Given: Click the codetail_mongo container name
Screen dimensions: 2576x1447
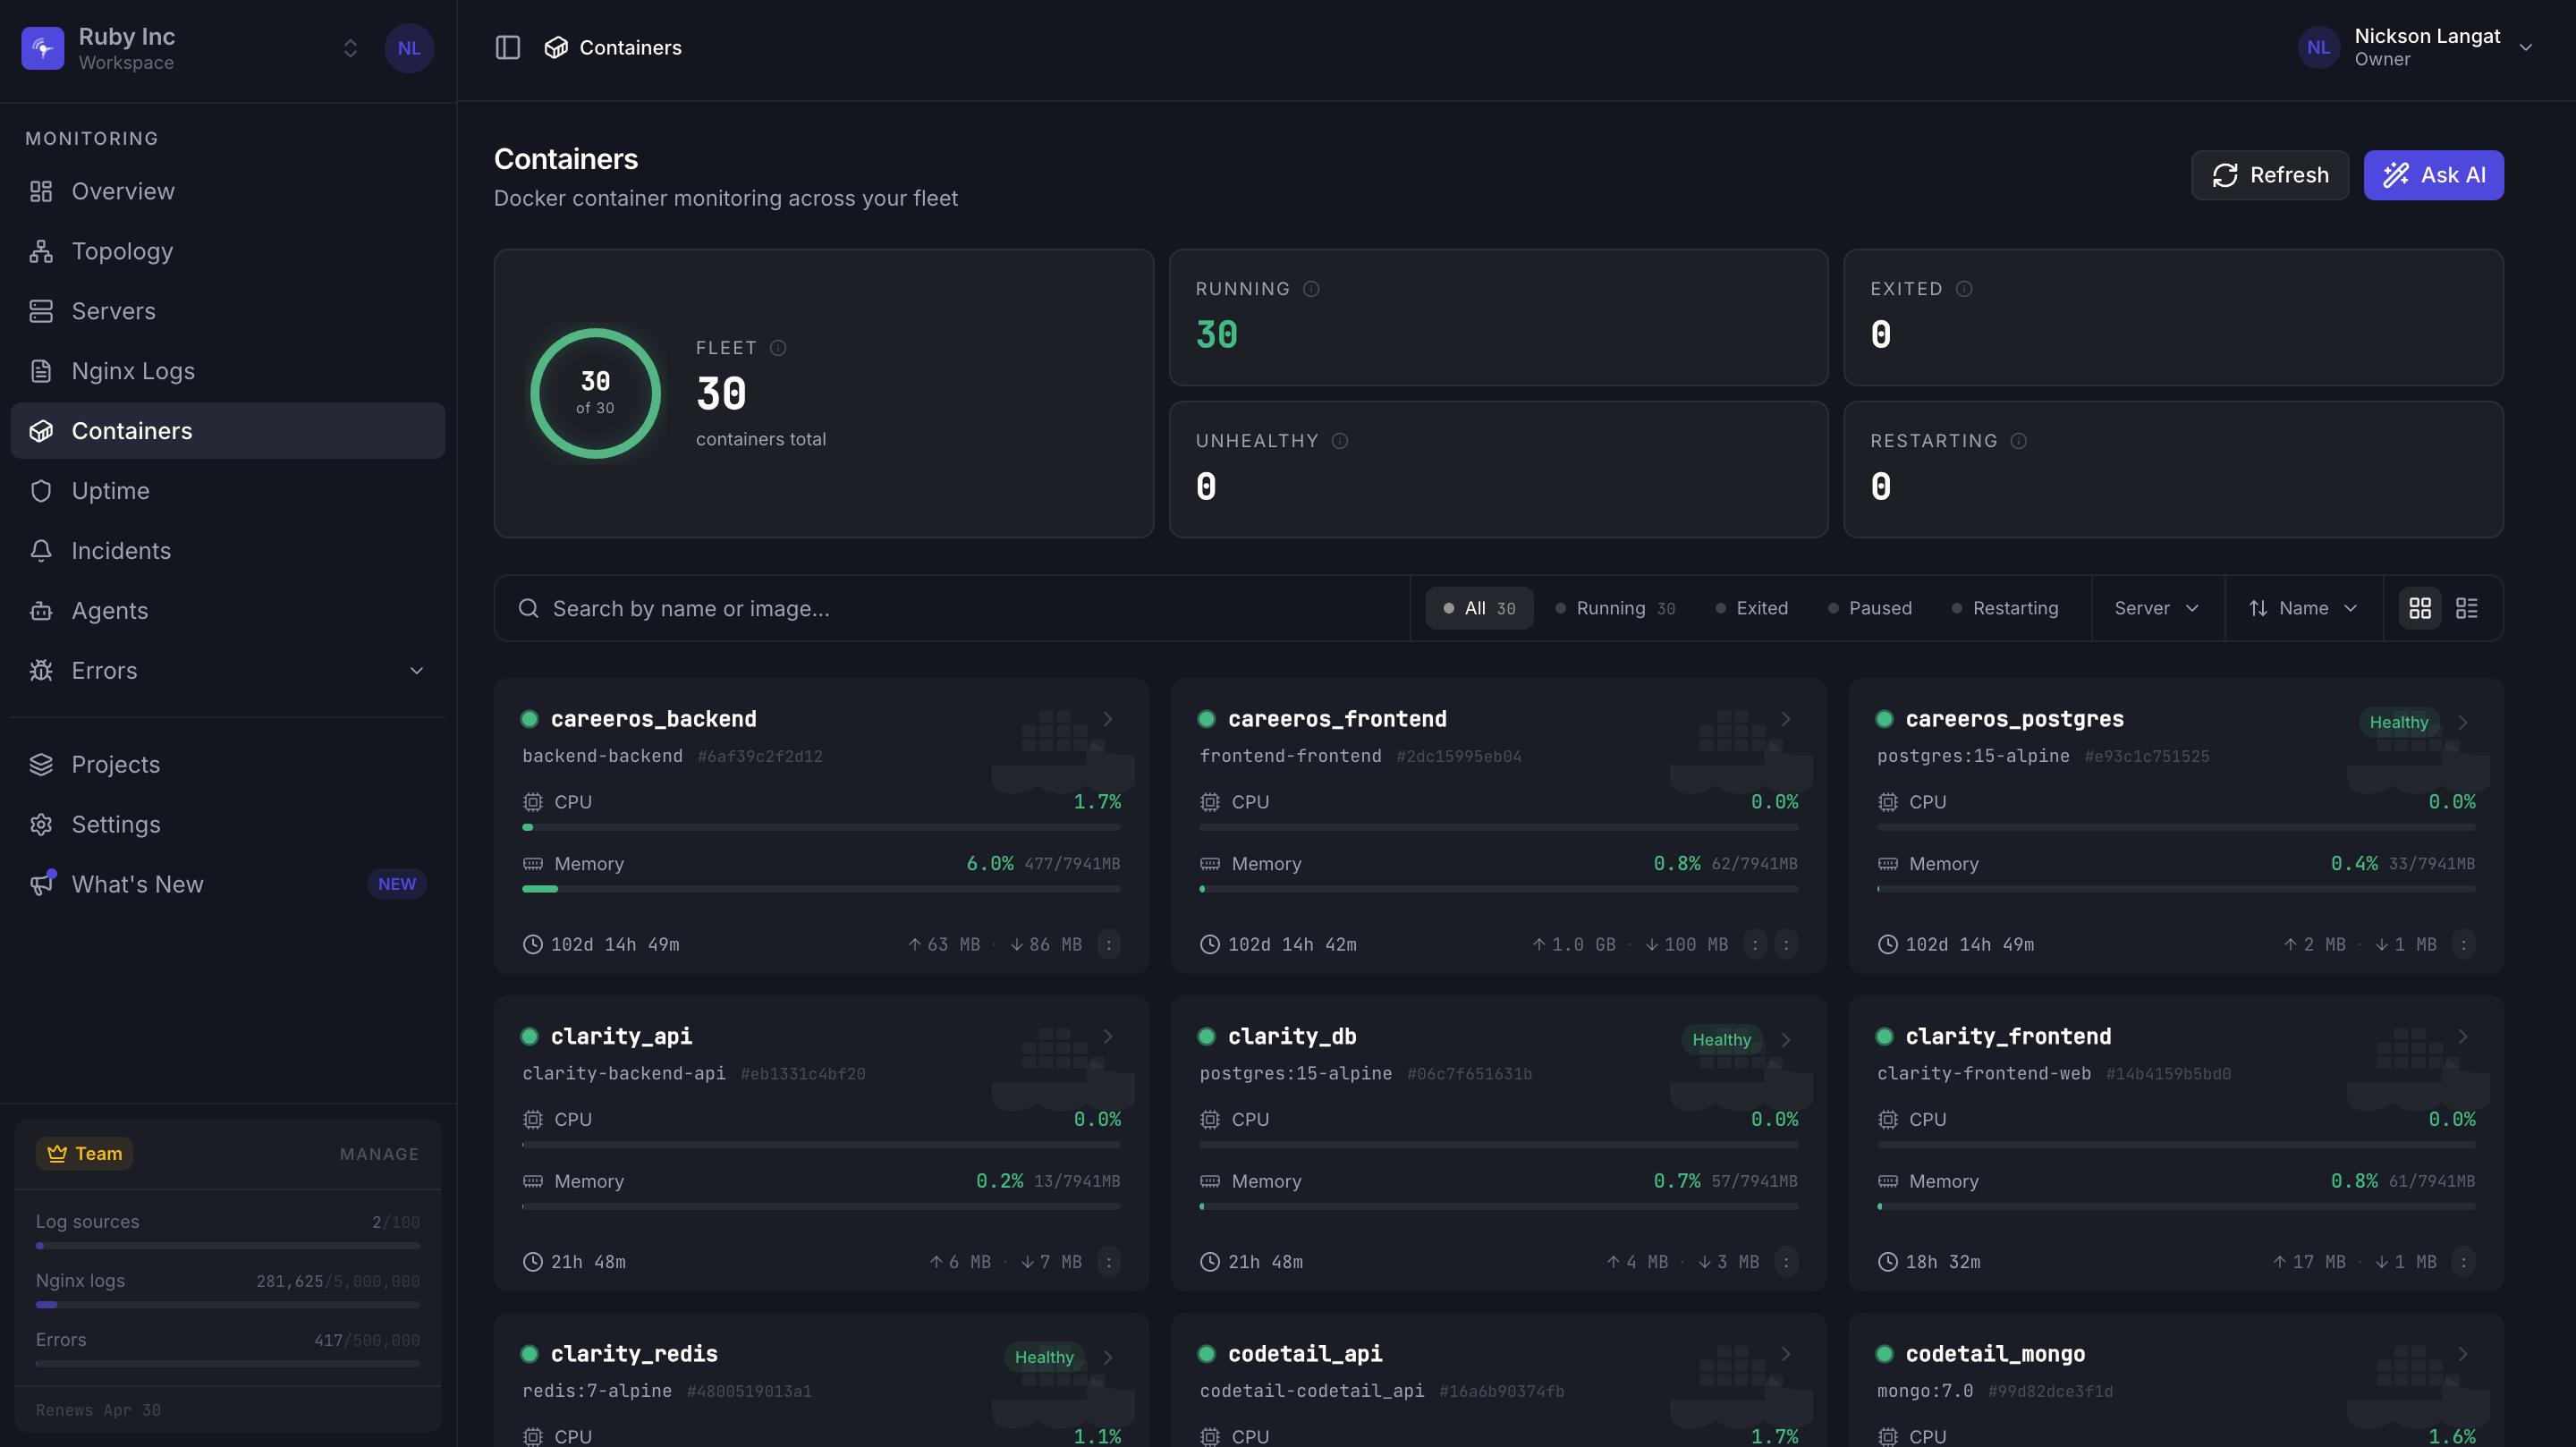Looking at the screenshot, I should pos(1995,1354).
